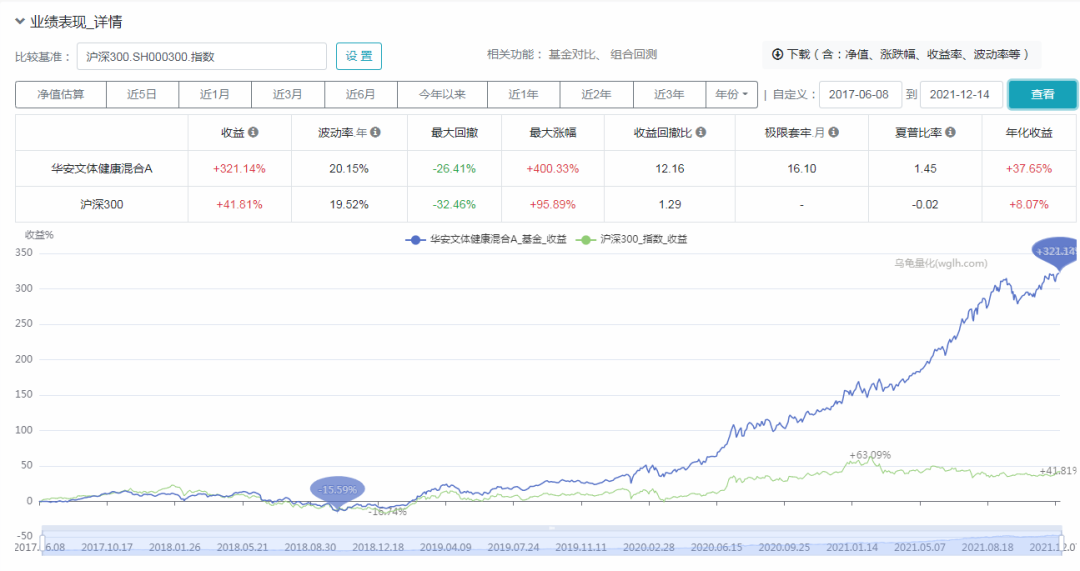
Task: Click the 沪深300 row label
Action: (102, 205)
